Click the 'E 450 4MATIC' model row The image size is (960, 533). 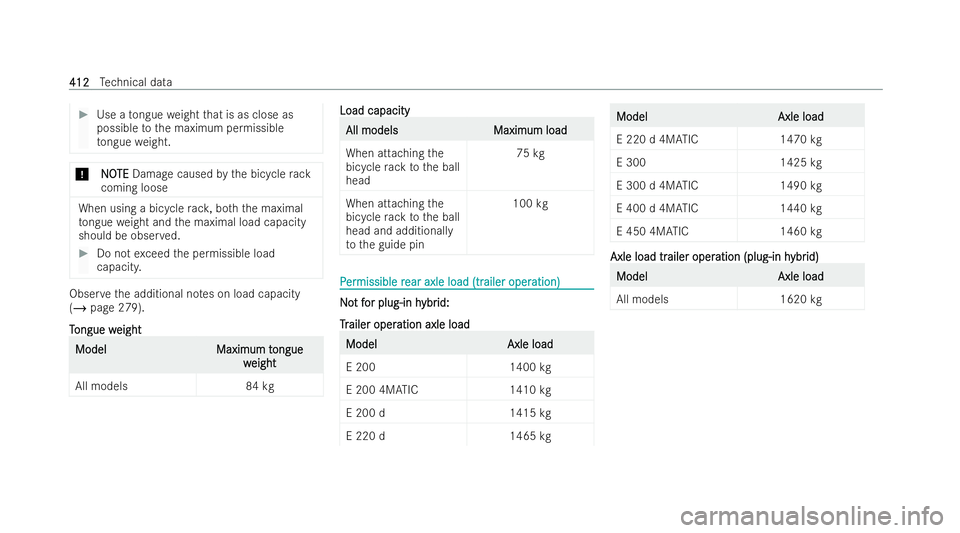coord(737,231)
